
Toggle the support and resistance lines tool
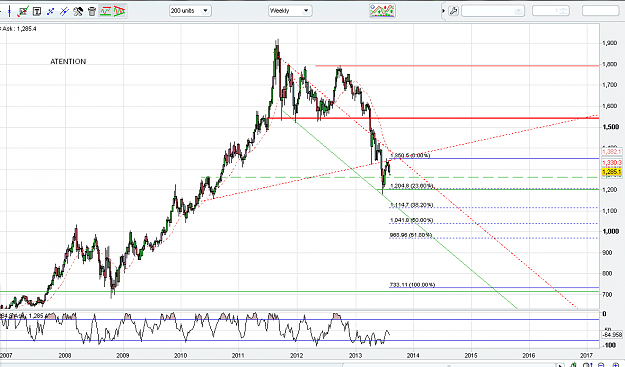click(x=105, y=11)
